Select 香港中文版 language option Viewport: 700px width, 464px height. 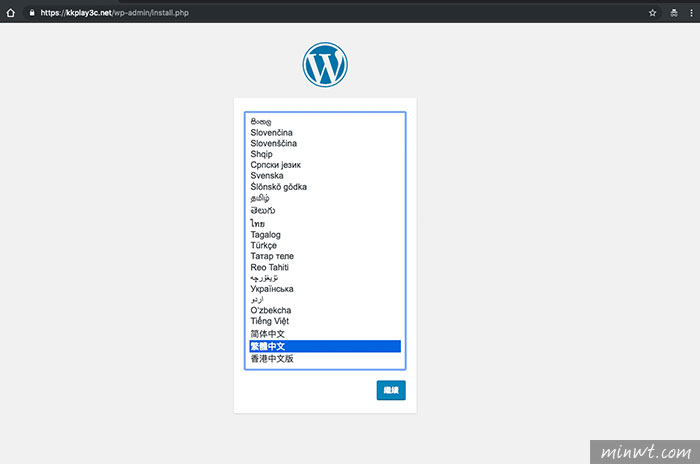click(325, 359)
